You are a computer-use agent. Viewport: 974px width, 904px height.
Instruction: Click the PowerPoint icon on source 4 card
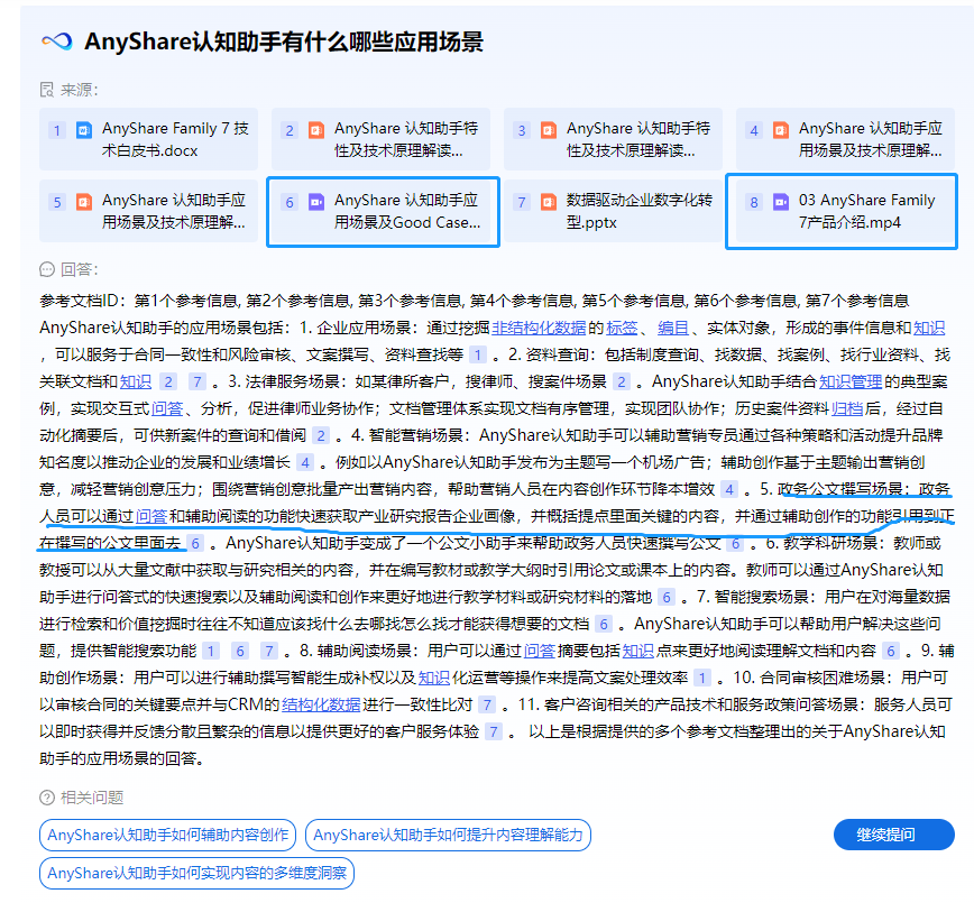(x=781, y=130)
